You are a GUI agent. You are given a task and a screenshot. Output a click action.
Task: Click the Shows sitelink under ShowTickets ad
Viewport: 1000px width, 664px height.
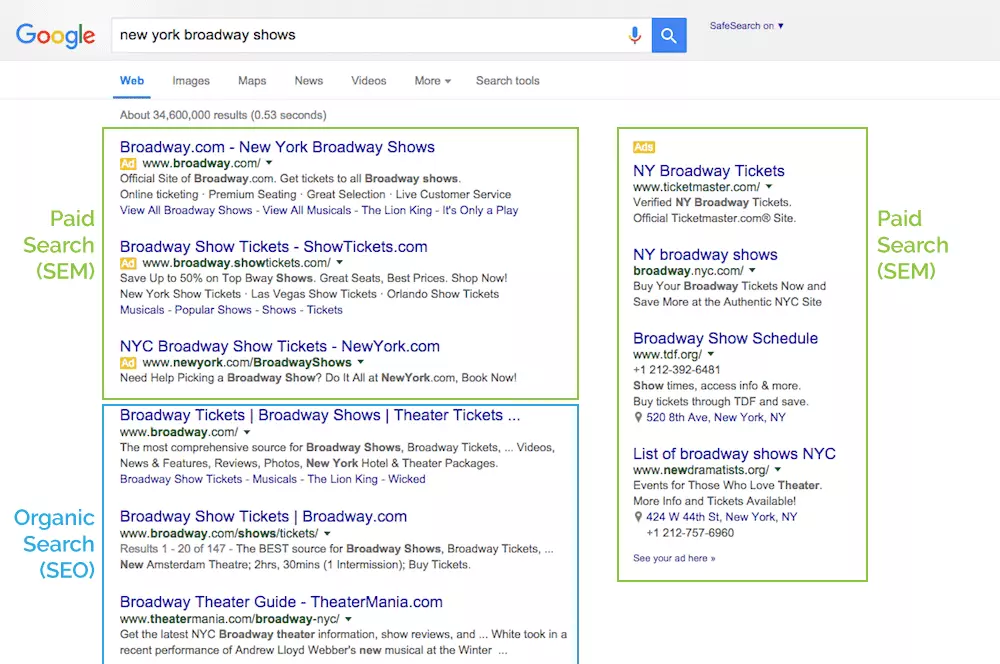click(279, 310)
